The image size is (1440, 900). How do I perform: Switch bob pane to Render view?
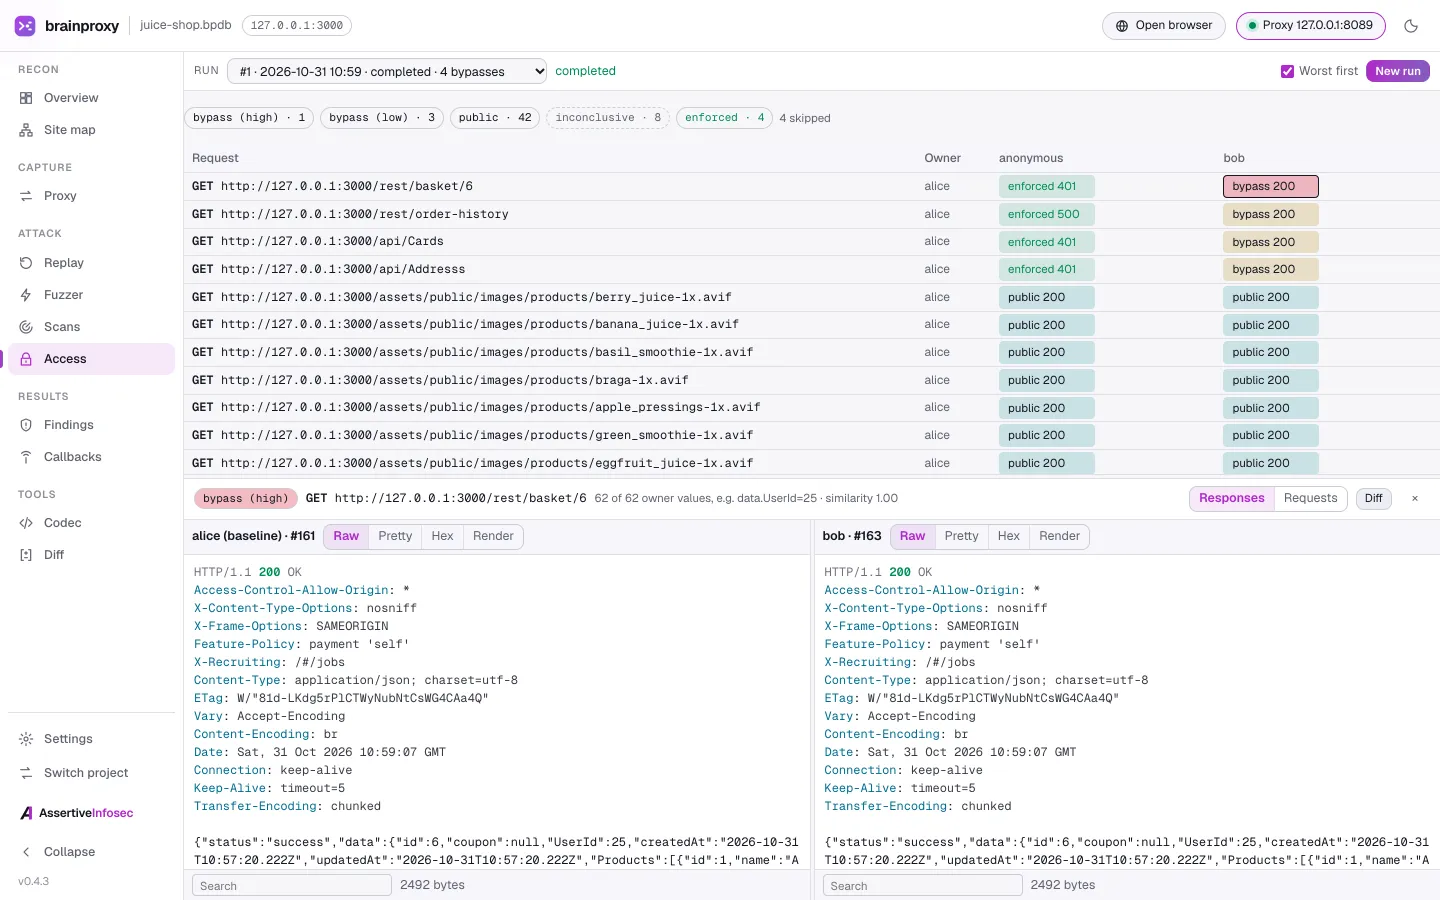click(x=1059, y=537)
